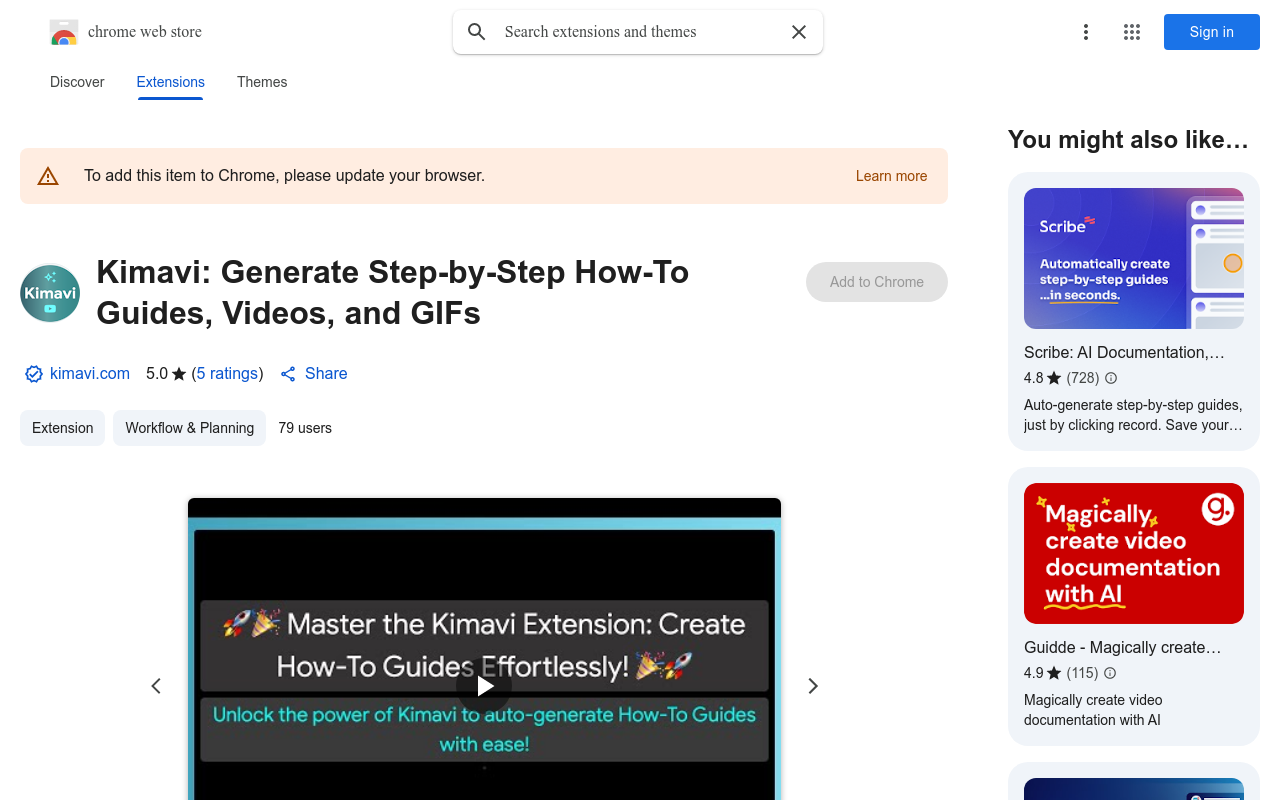Click the verified publisher badge icon
This screenshot has width=1280, height=800.
(34, 374)
